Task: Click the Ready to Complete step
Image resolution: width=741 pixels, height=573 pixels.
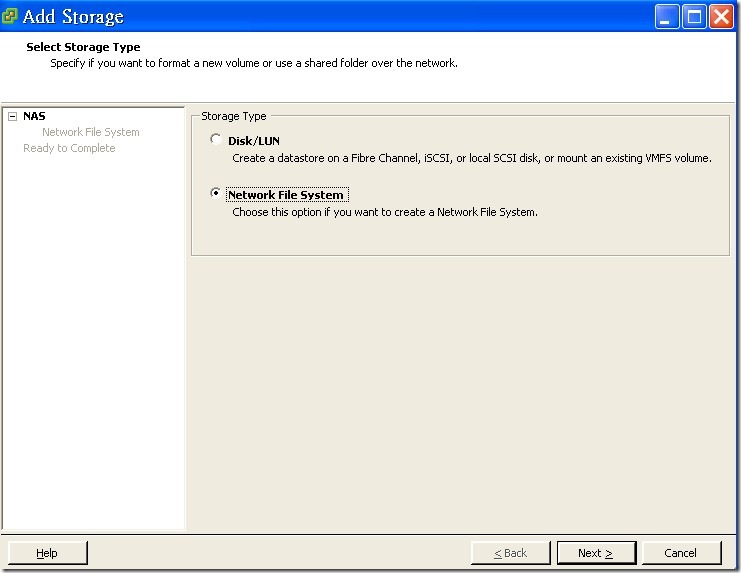Action: [x=69, y=148]
